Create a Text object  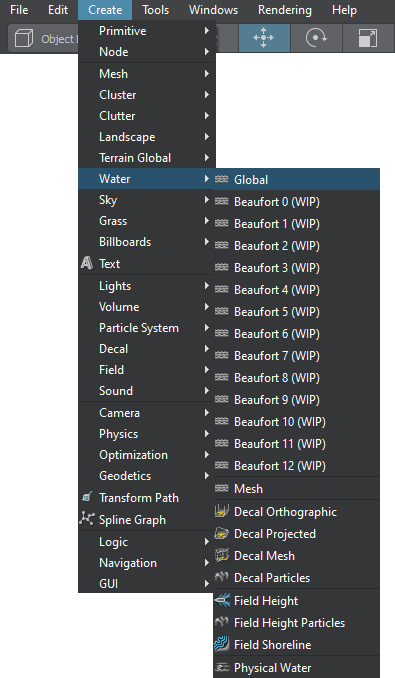pyautogui.click(x=146, y=263)
